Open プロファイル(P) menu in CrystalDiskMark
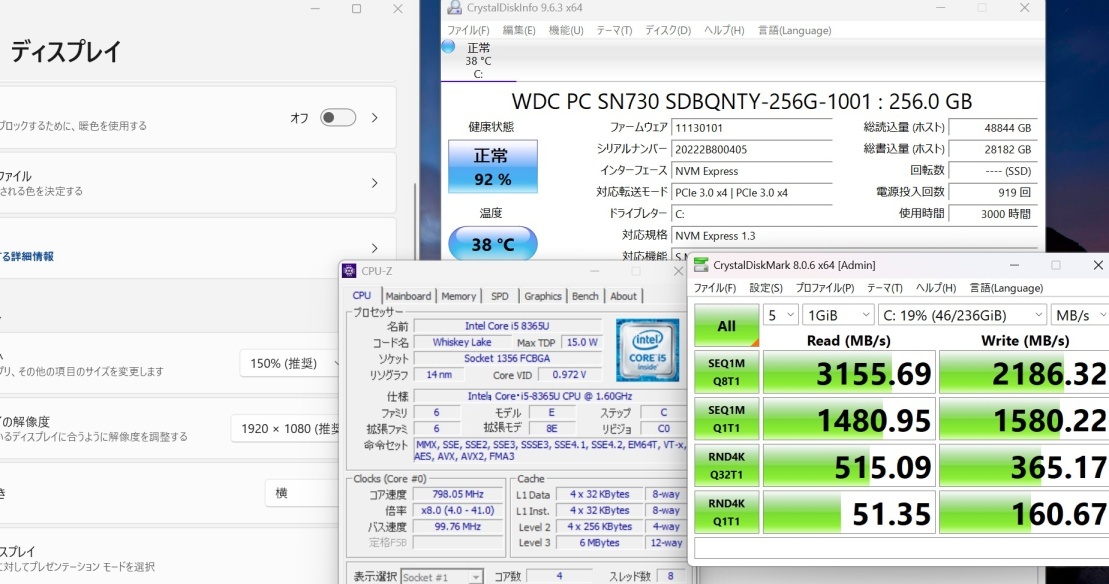Viewport: 1109px width, 584px height. point(825,288)
